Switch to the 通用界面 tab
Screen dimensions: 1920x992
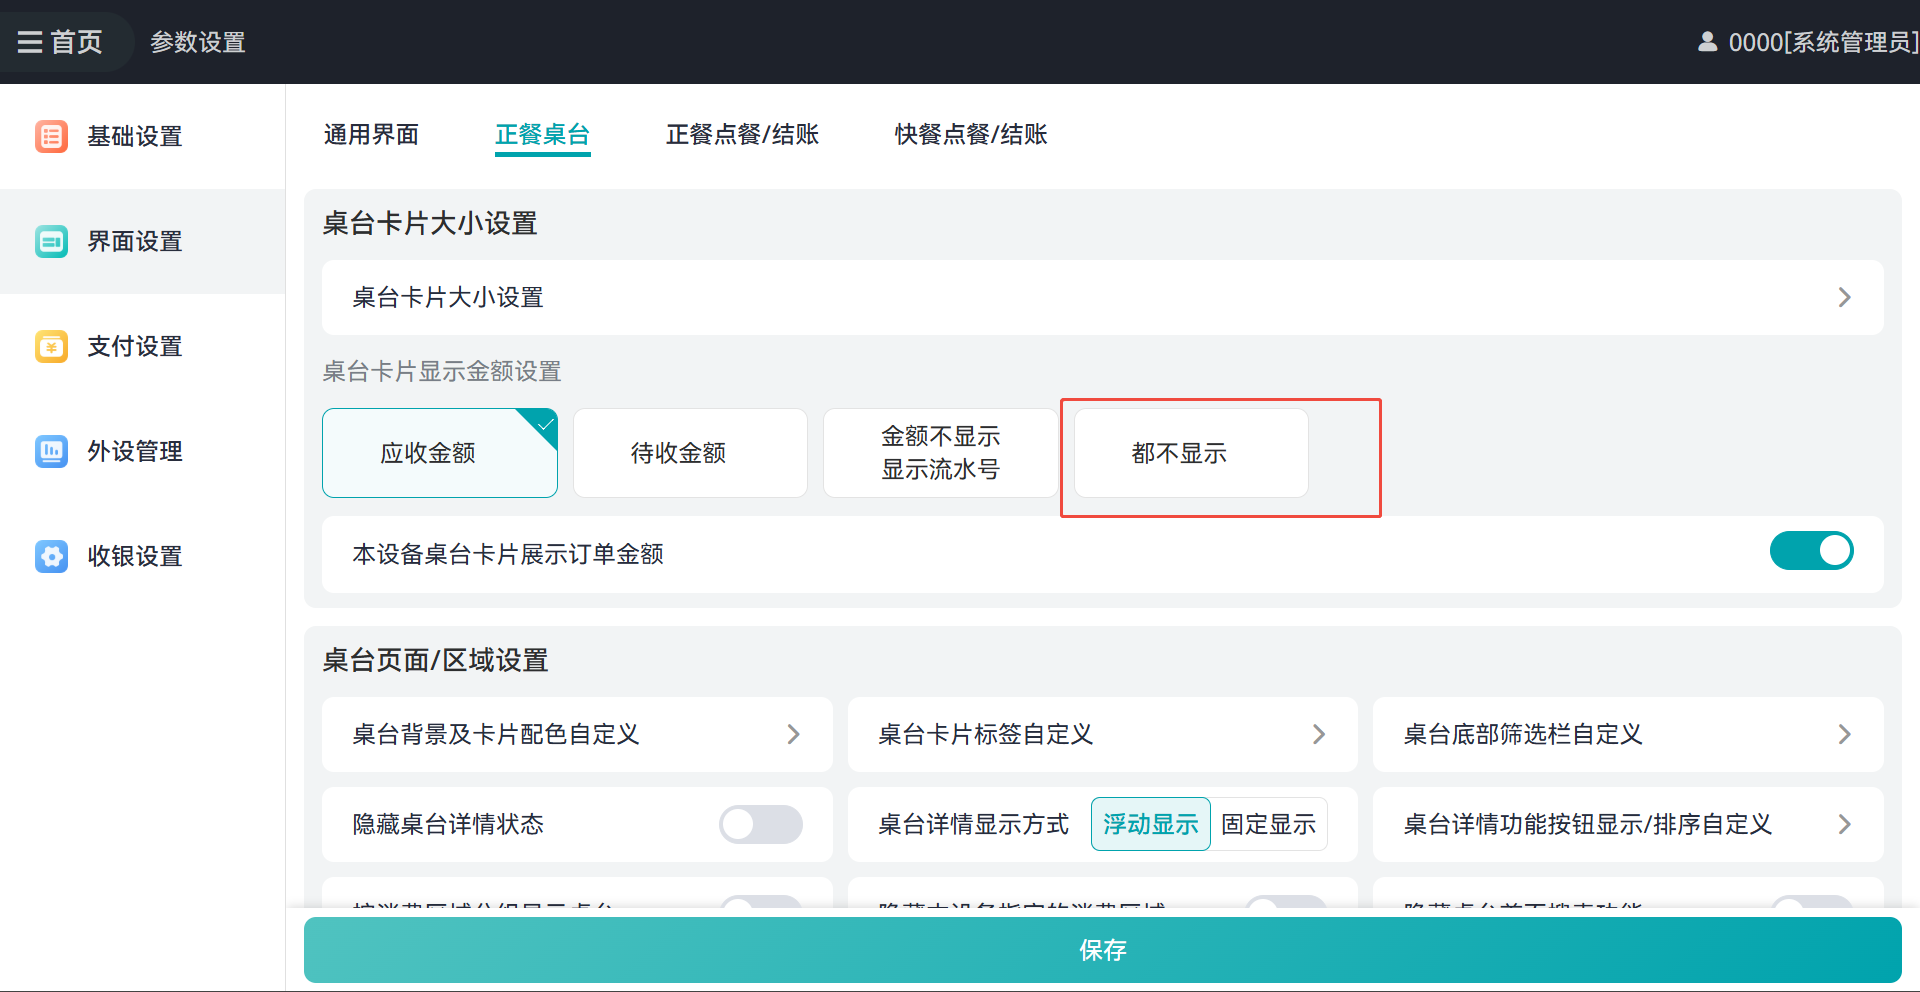(371, 134)
